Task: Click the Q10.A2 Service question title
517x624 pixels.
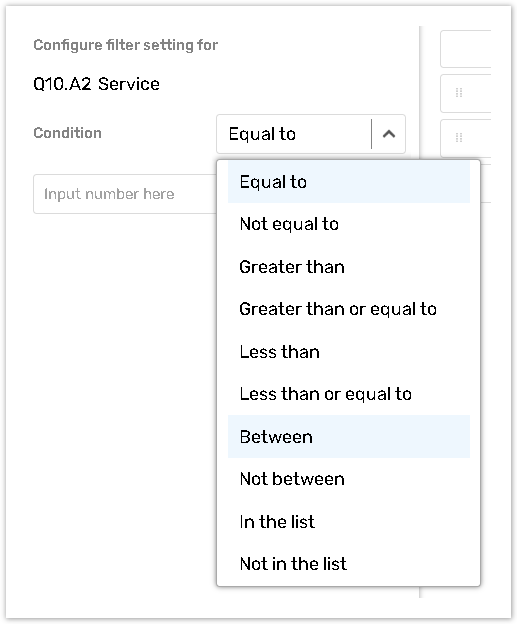Action: 96,84
